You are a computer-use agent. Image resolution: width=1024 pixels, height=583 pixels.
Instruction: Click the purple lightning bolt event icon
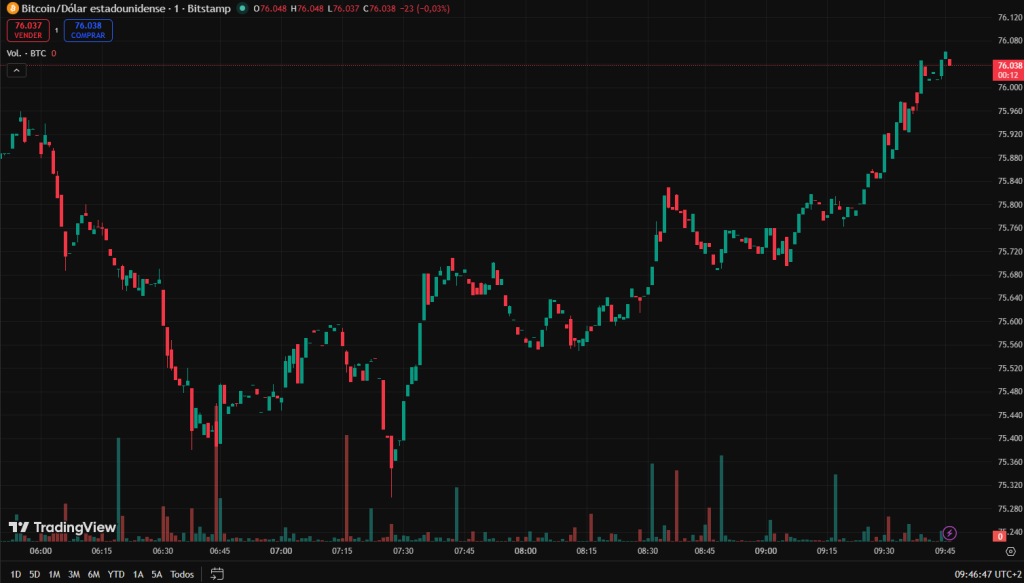click(950, 533)
